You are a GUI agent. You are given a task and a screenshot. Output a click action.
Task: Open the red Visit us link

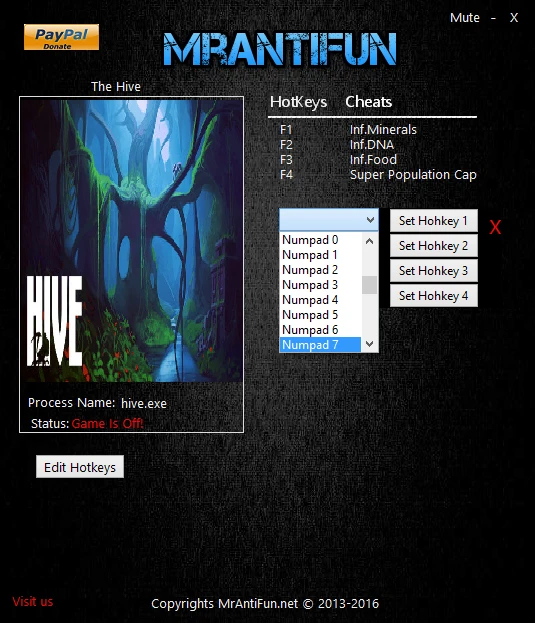click(33, 602)
